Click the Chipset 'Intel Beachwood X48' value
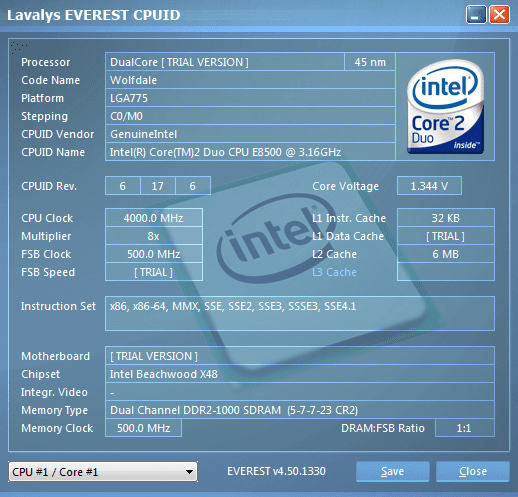 pyautogui.click(x=300, y=374)
